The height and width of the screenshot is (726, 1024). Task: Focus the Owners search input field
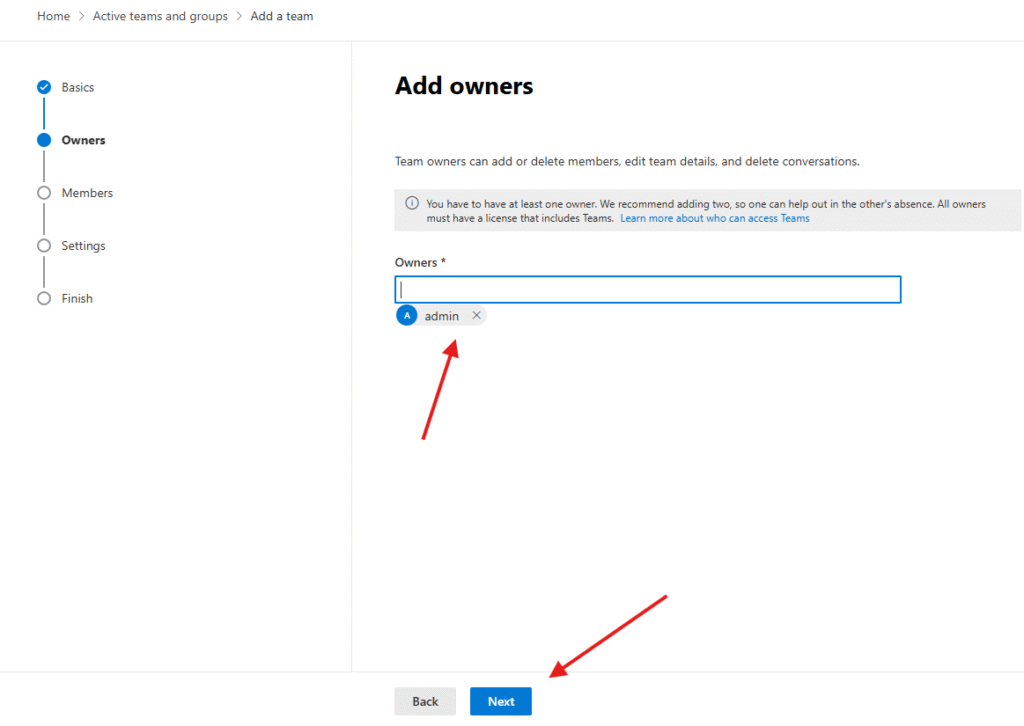(x=648, y=290)
